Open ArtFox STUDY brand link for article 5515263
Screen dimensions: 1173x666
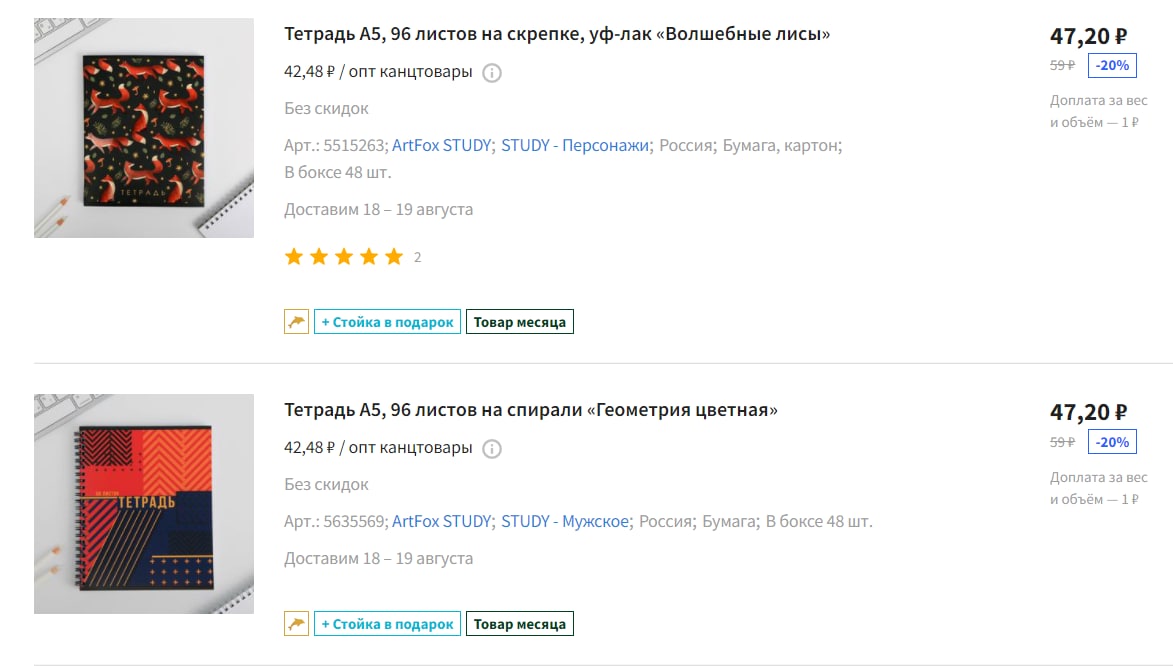441,145
